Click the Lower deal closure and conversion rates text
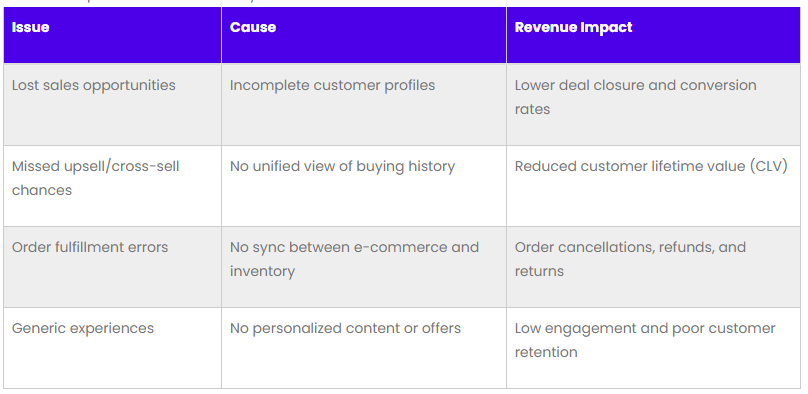Image resolution: width=808 pixels, height=394 pixels. pos(635,97)
